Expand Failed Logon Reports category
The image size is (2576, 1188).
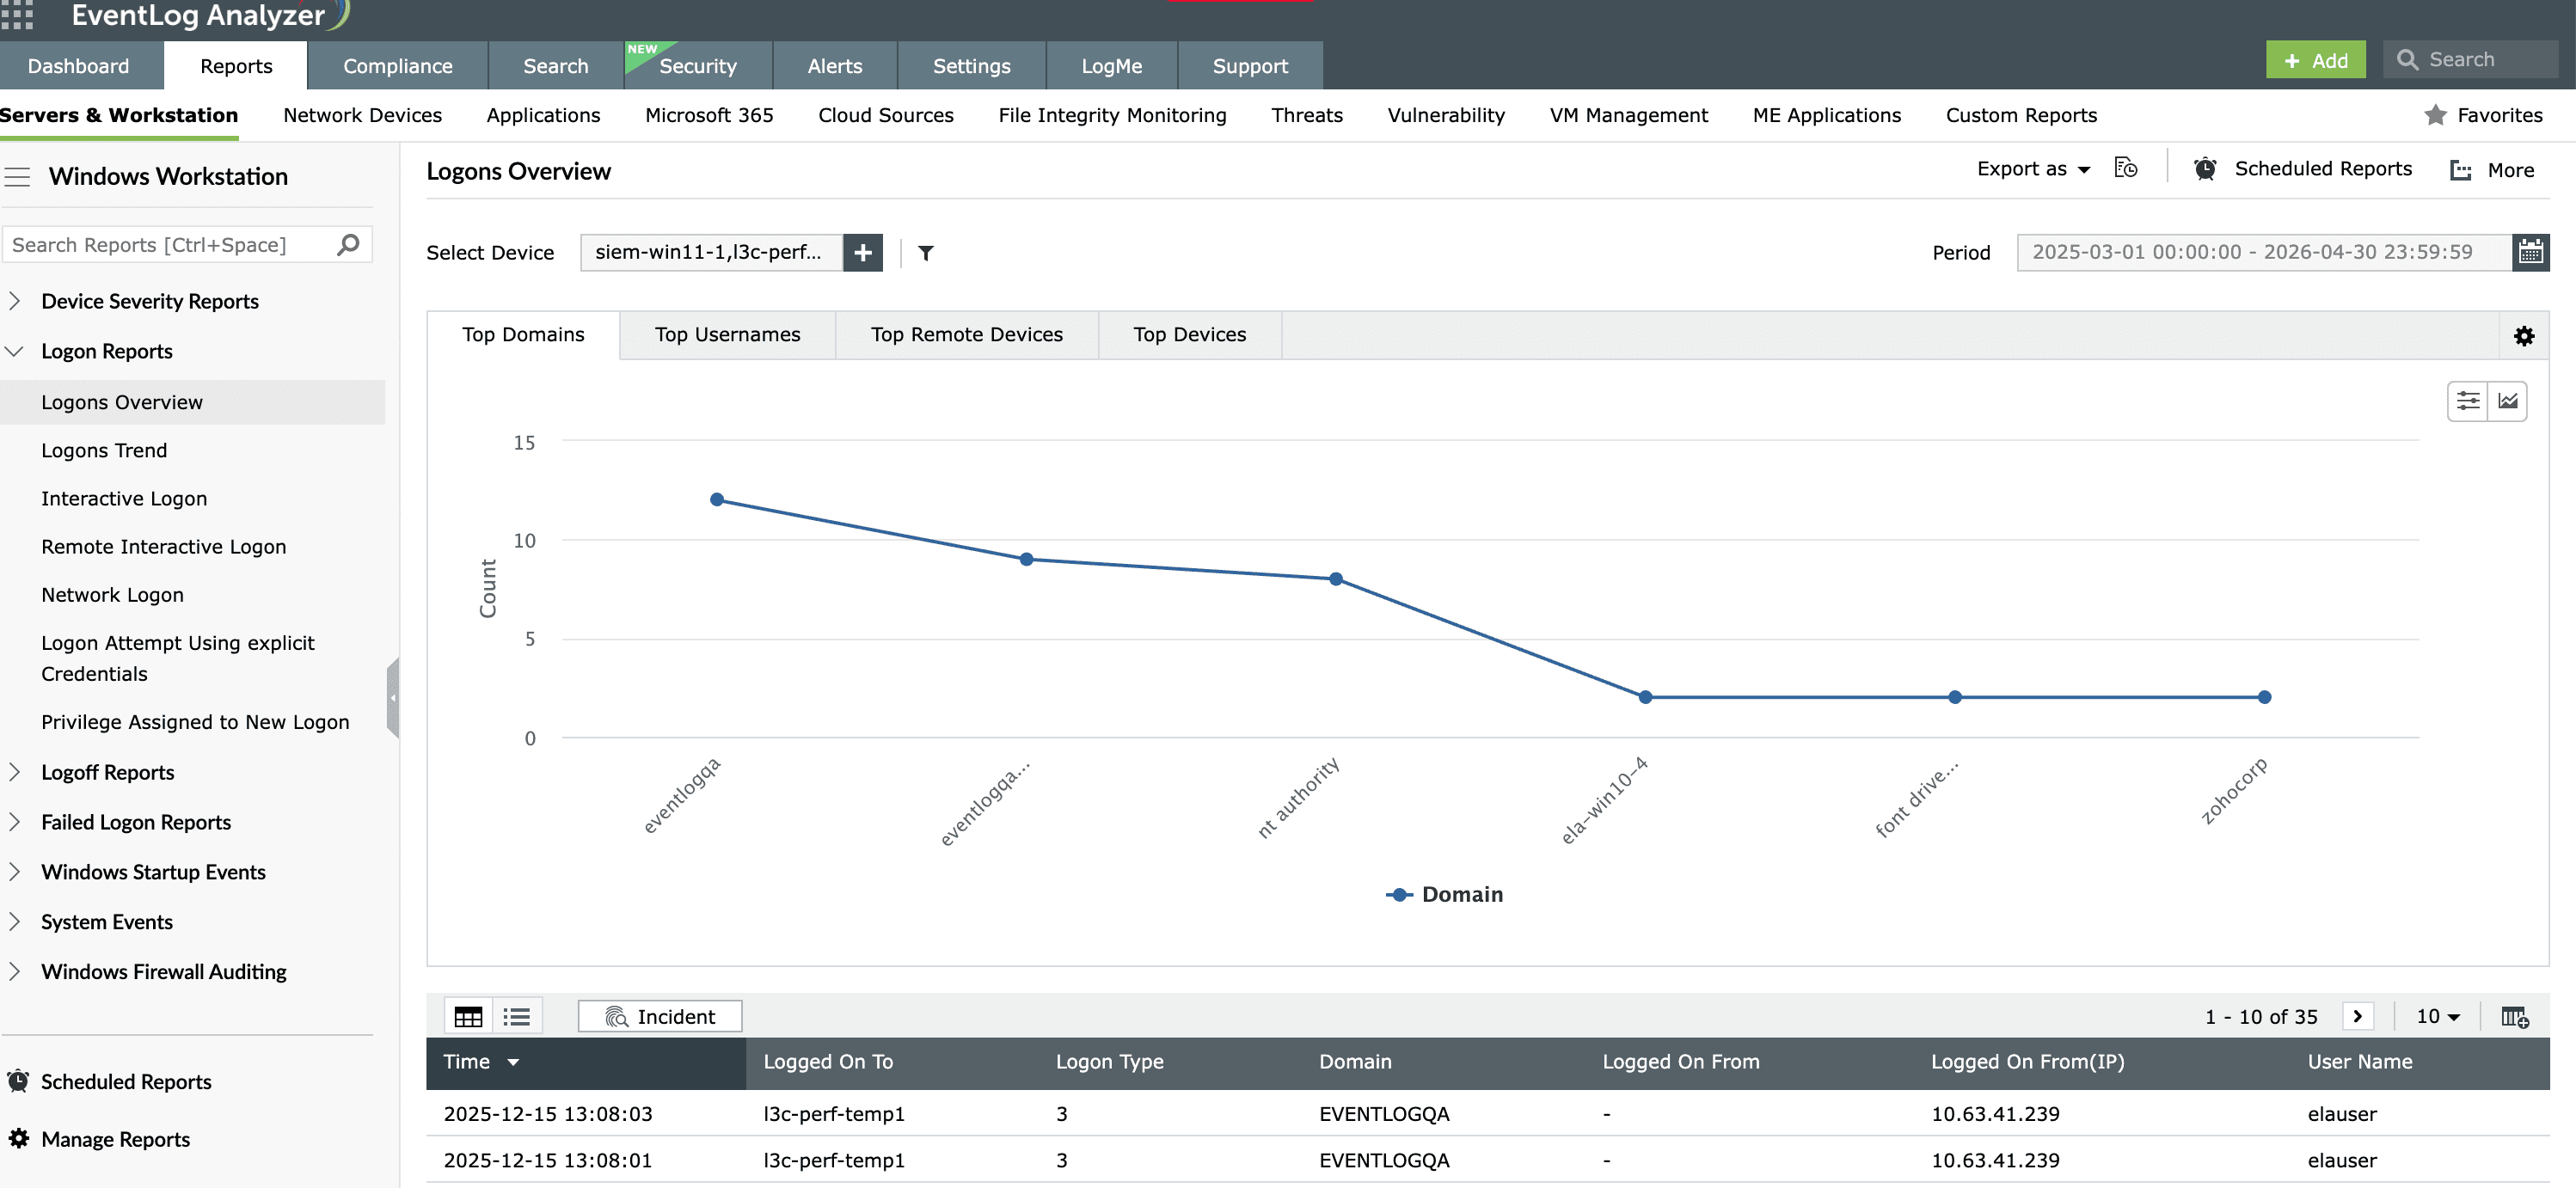[14, 822]
